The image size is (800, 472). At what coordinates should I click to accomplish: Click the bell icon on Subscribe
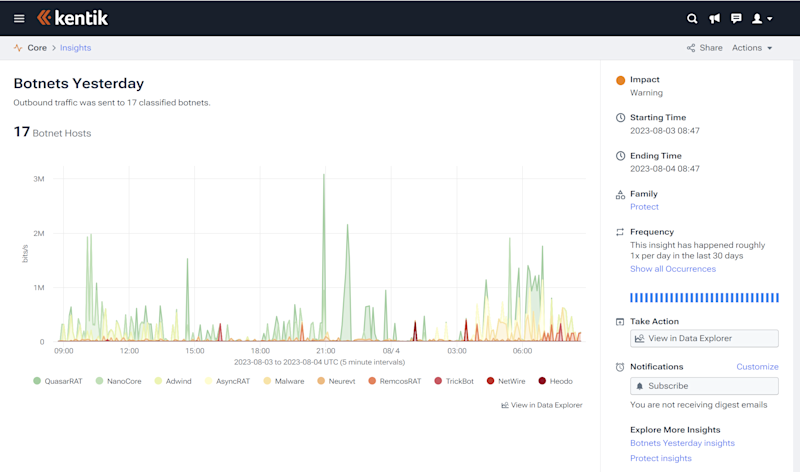click(639, 386)
